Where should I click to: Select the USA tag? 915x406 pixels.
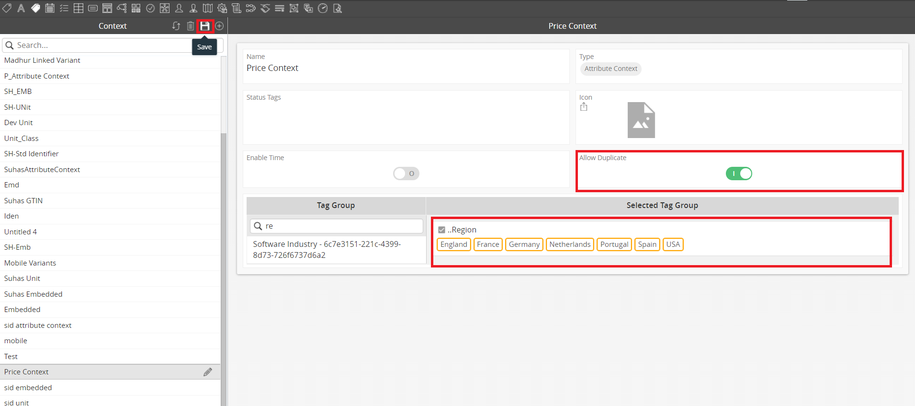pos(673,244)
